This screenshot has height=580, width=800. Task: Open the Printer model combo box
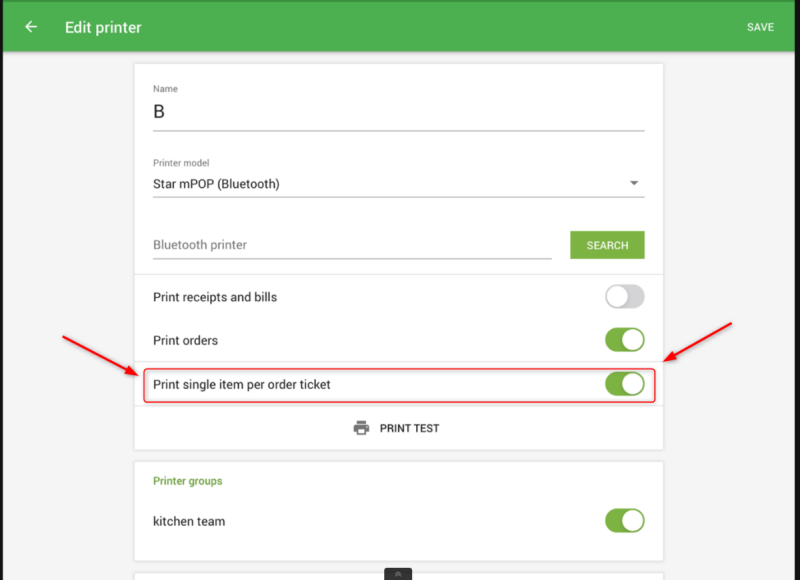click(x=390, y=184)
